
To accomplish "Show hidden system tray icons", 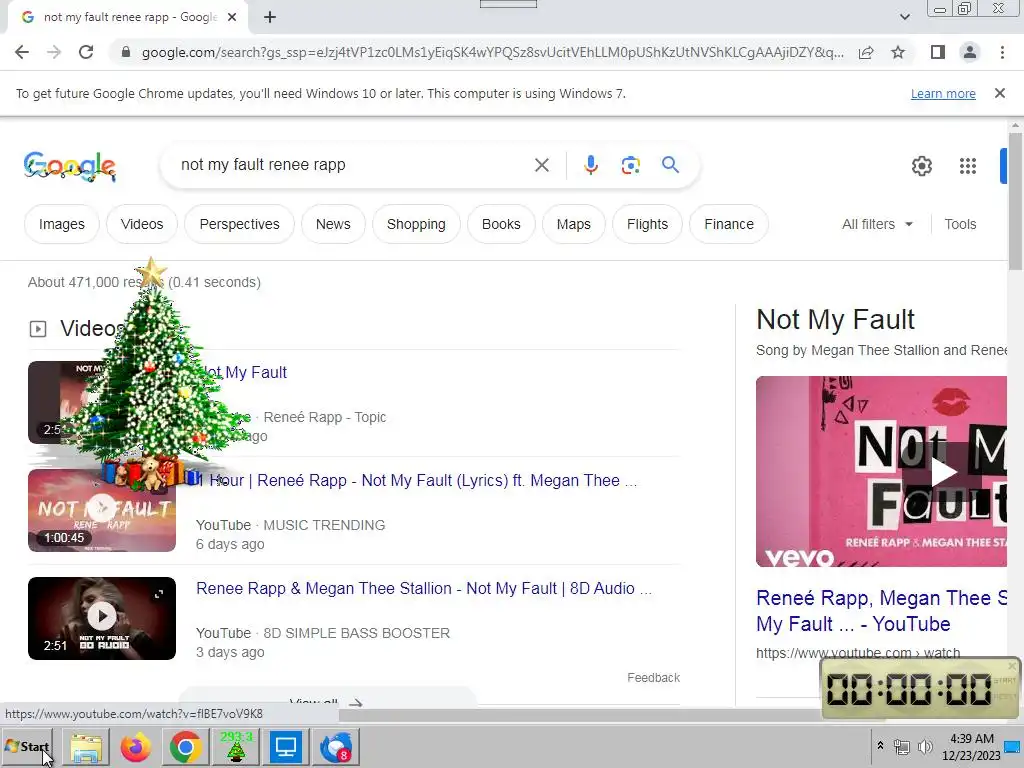I will (x=880, y=746).
